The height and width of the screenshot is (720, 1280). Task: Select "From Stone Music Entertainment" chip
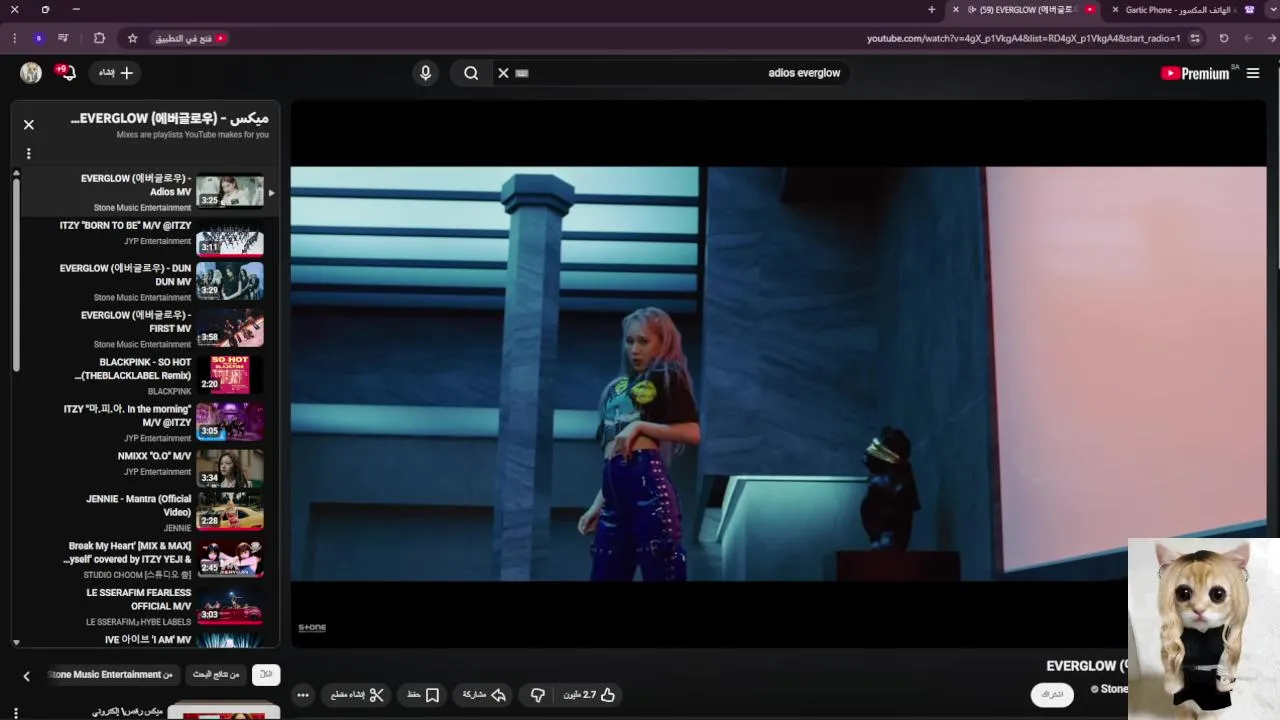pyautogui.click(x=112, y=675)
